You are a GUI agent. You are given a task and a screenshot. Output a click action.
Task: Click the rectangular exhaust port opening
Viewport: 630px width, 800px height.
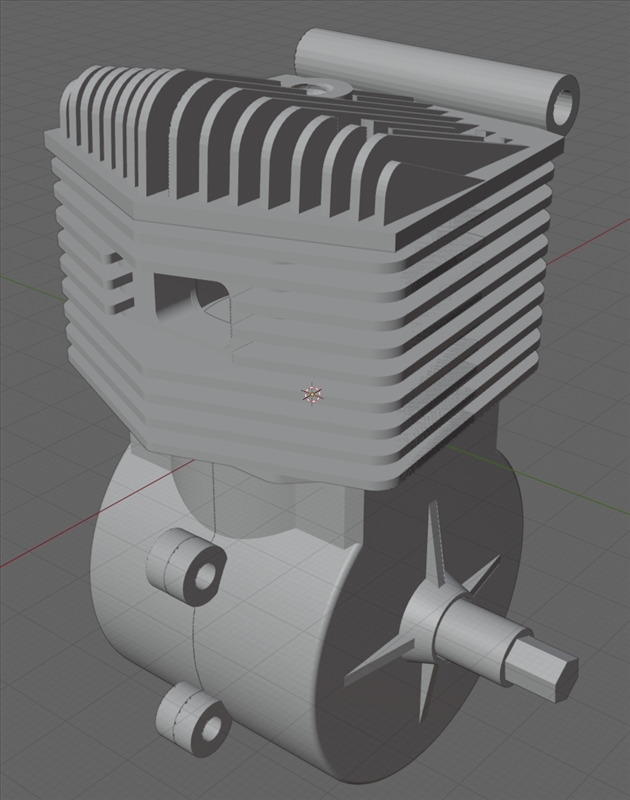pos(193,299)
